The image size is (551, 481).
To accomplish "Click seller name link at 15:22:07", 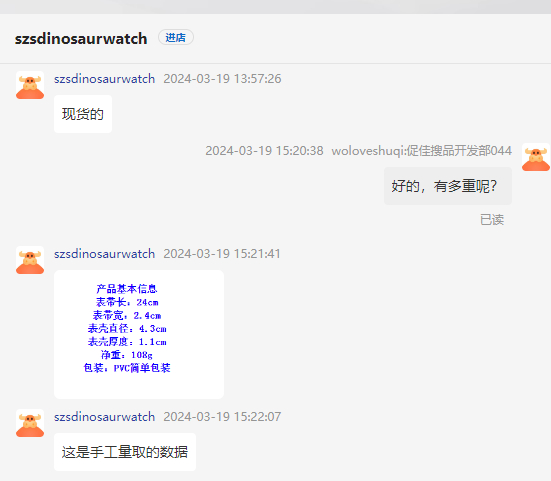I will pos(104,417).
